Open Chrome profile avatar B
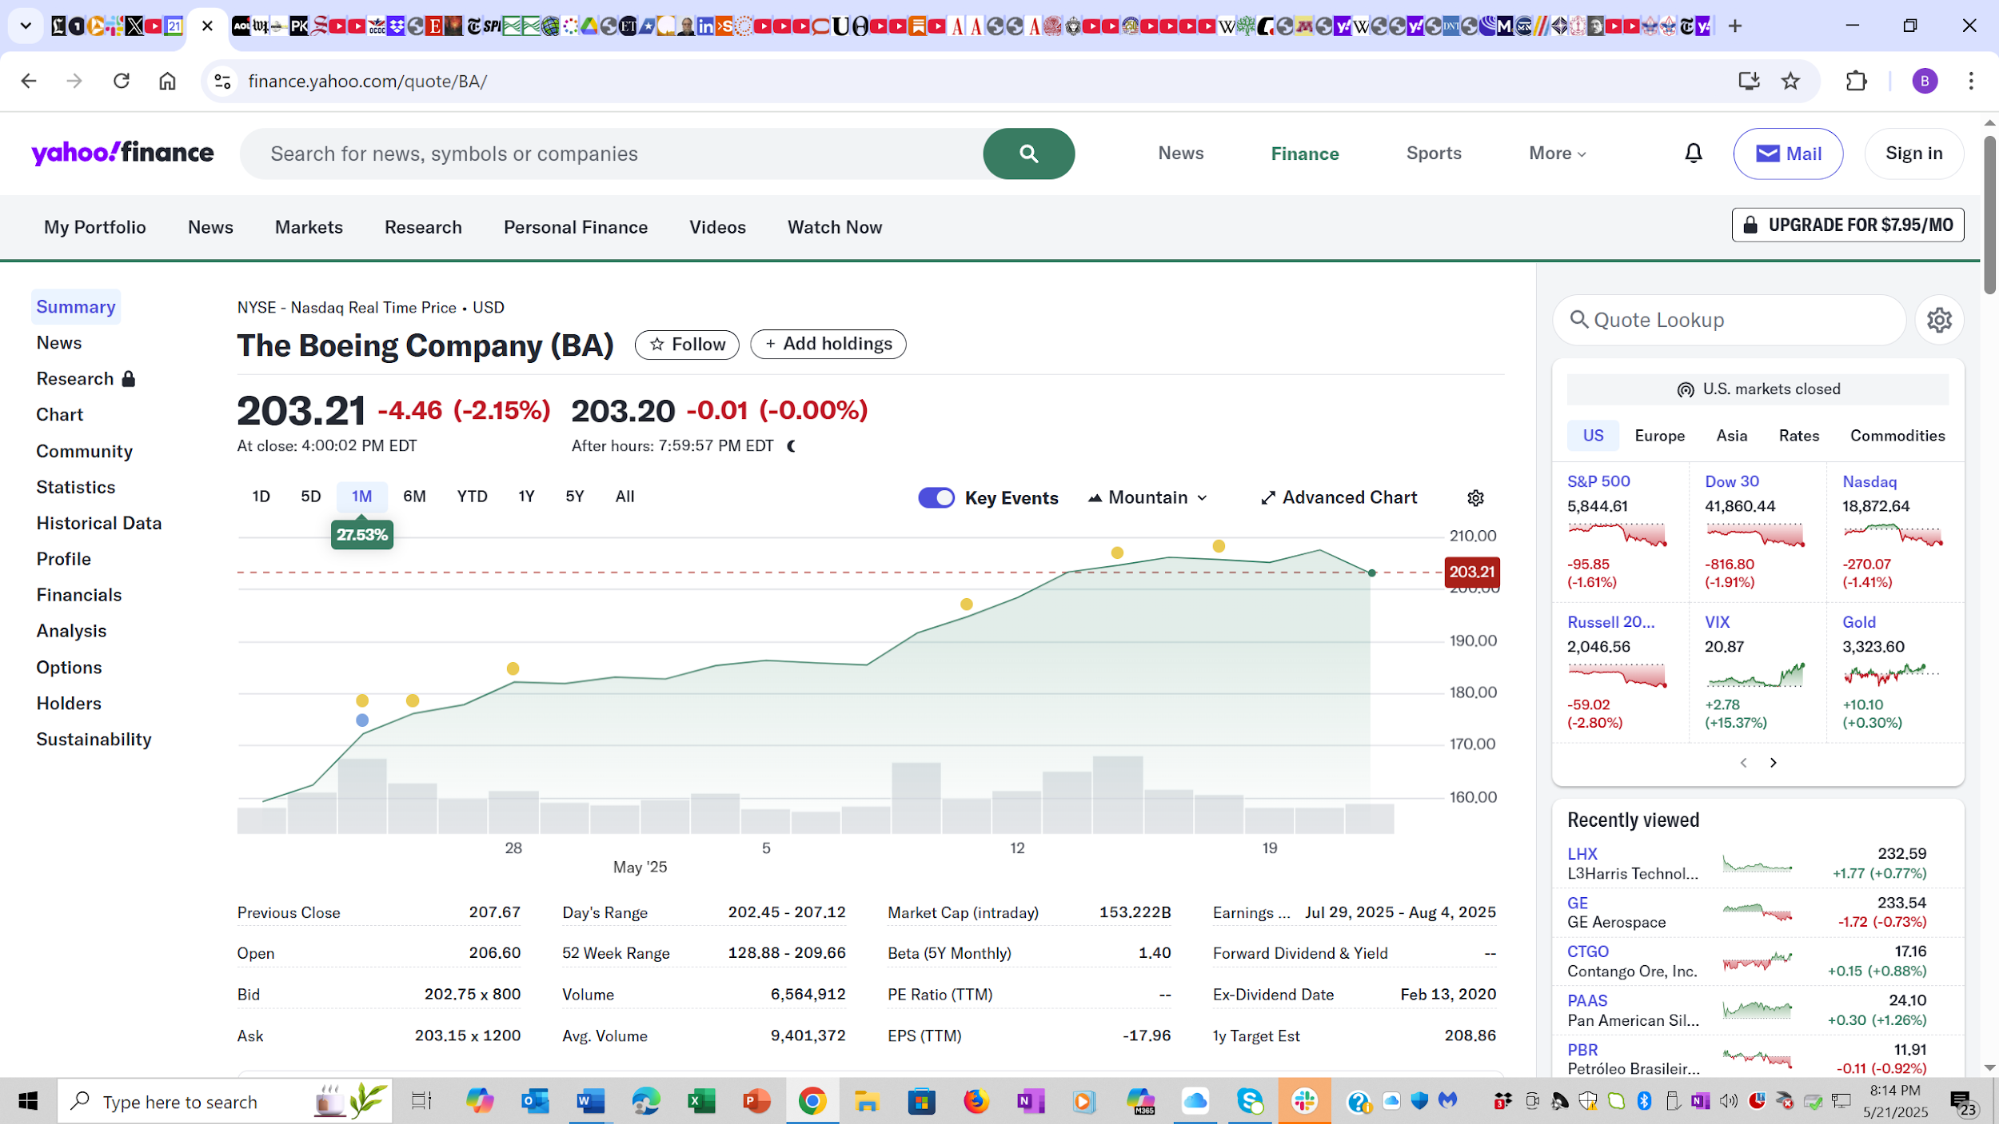Viewport: 1999px width, 1125px height. 1924,81
